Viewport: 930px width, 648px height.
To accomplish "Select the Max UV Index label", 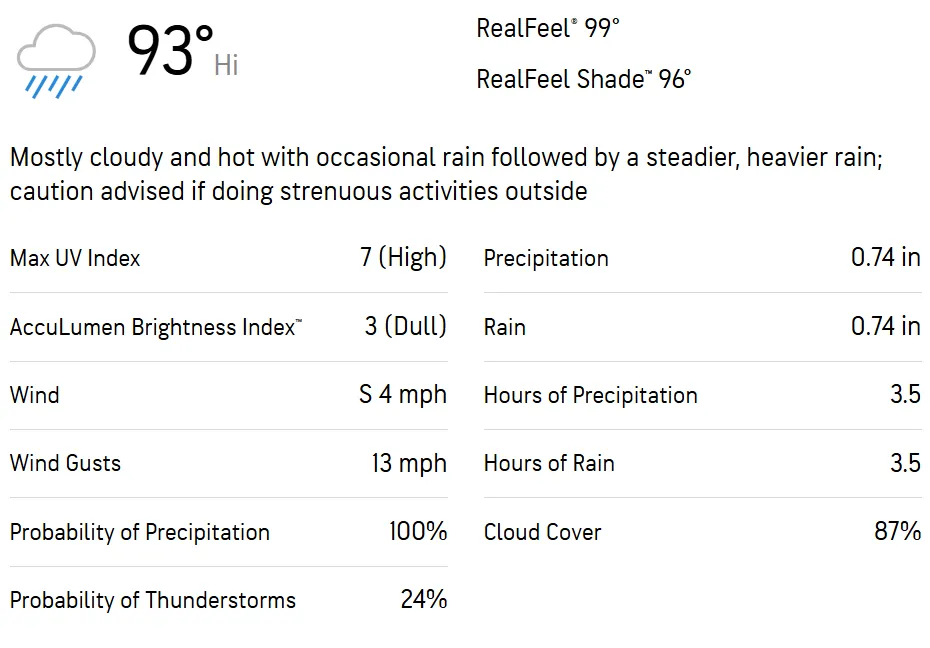I will click(x=75, y=258).
